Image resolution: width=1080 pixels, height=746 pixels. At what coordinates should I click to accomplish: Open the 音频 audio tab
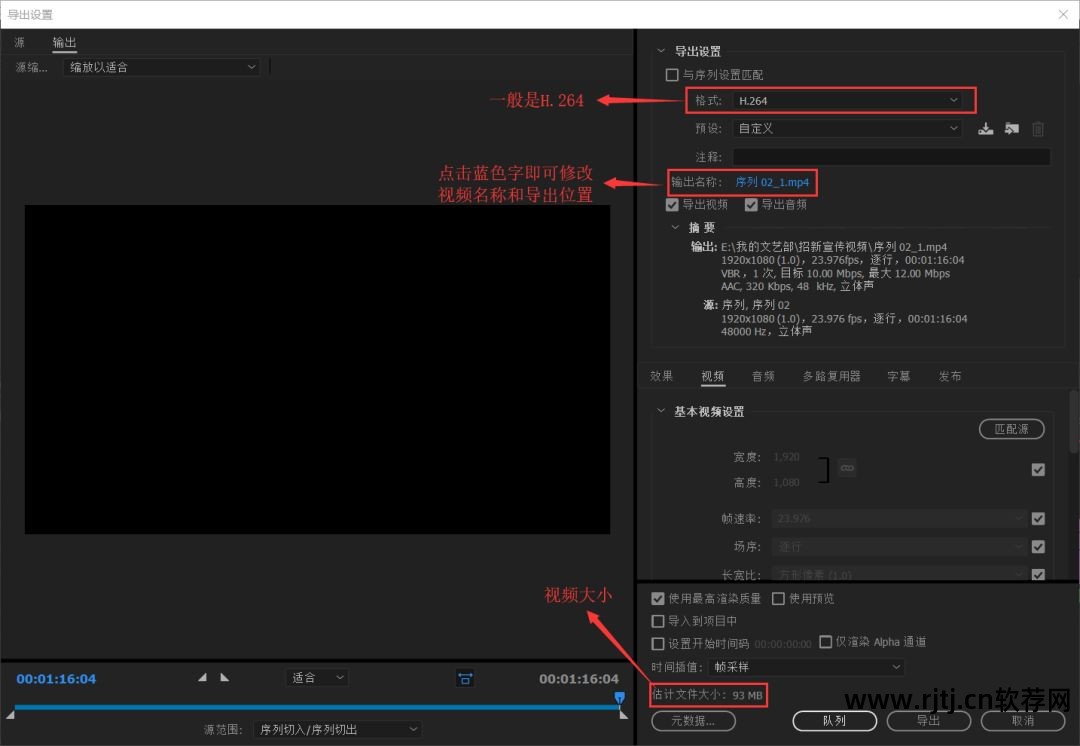(x=763, y=376)
